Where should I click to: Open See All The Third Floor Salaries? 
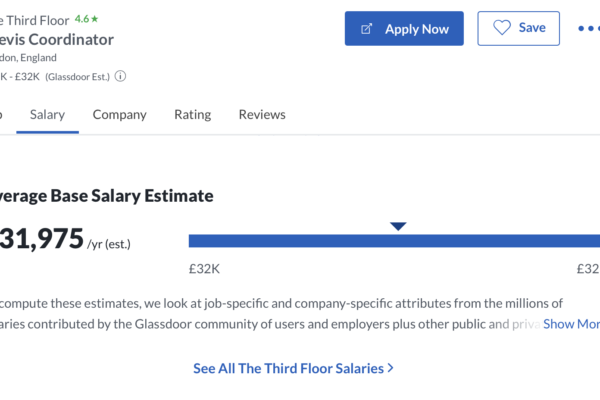click(293, 368)
